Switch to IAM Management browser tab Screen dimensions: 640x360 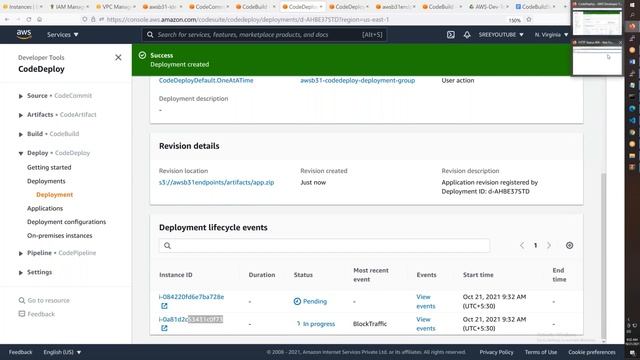pyautogui.click(x=69, y=7)
